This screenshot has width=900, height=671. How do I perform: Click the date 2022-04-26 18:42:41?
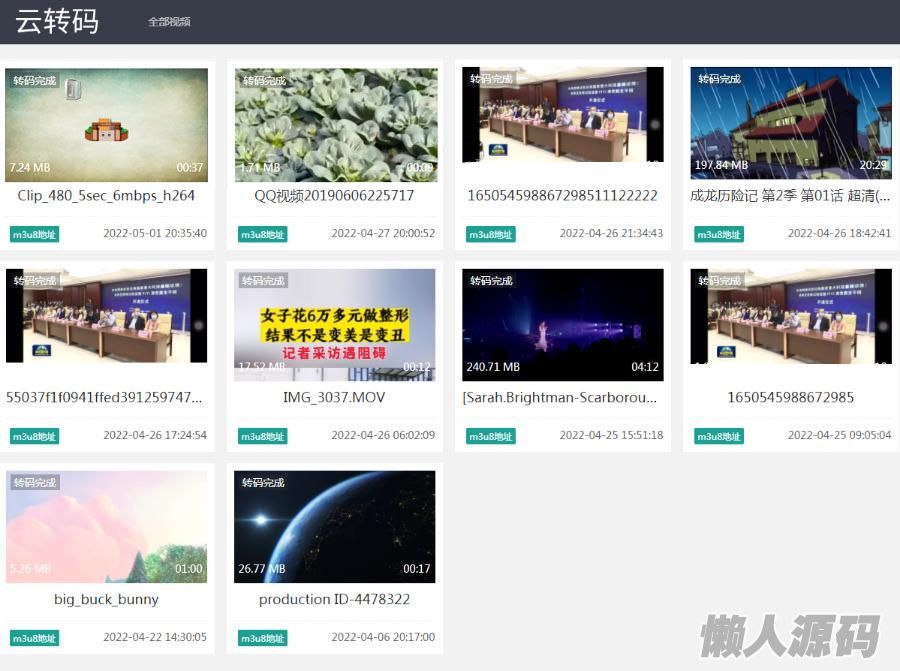840,233
